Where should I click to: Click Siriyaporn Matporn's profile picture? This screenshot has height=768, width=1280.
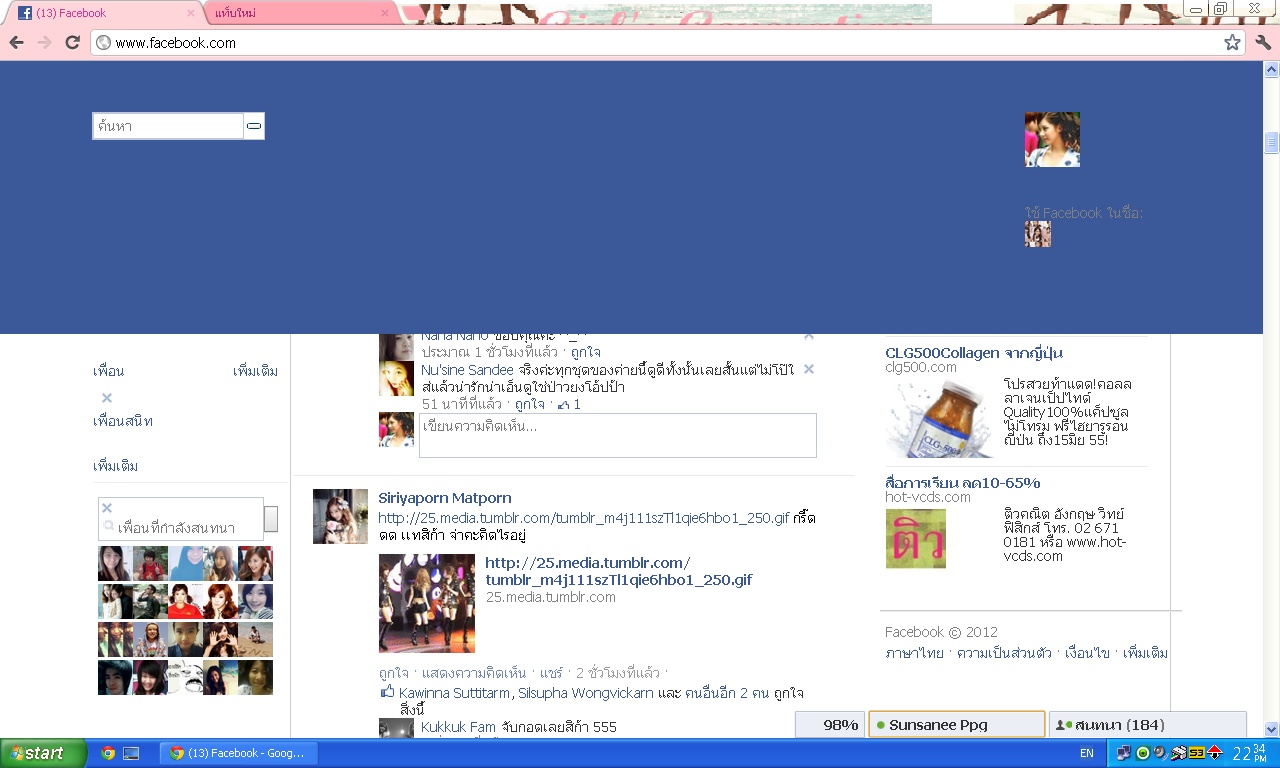point(340,516)
